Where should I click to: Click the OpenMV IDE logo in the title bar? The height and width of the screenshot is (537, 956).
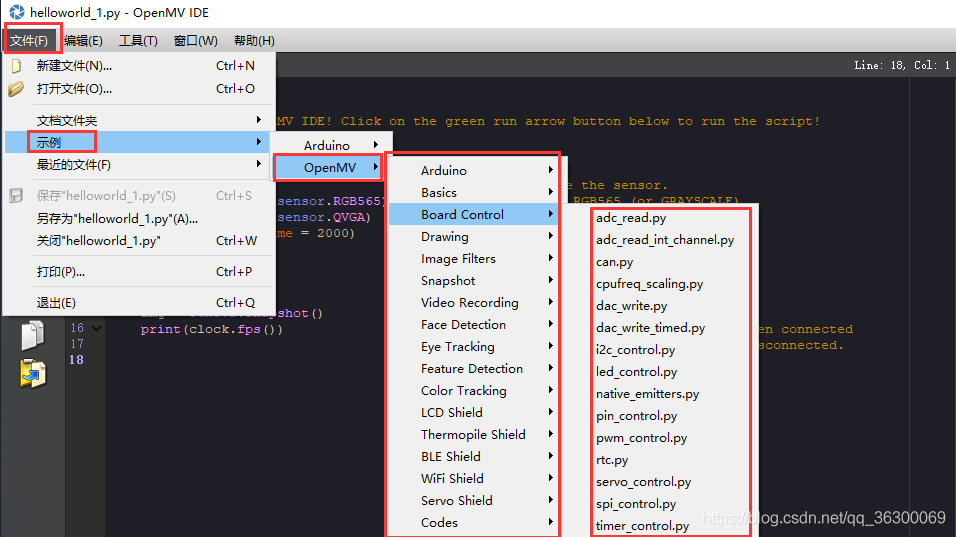16,12
